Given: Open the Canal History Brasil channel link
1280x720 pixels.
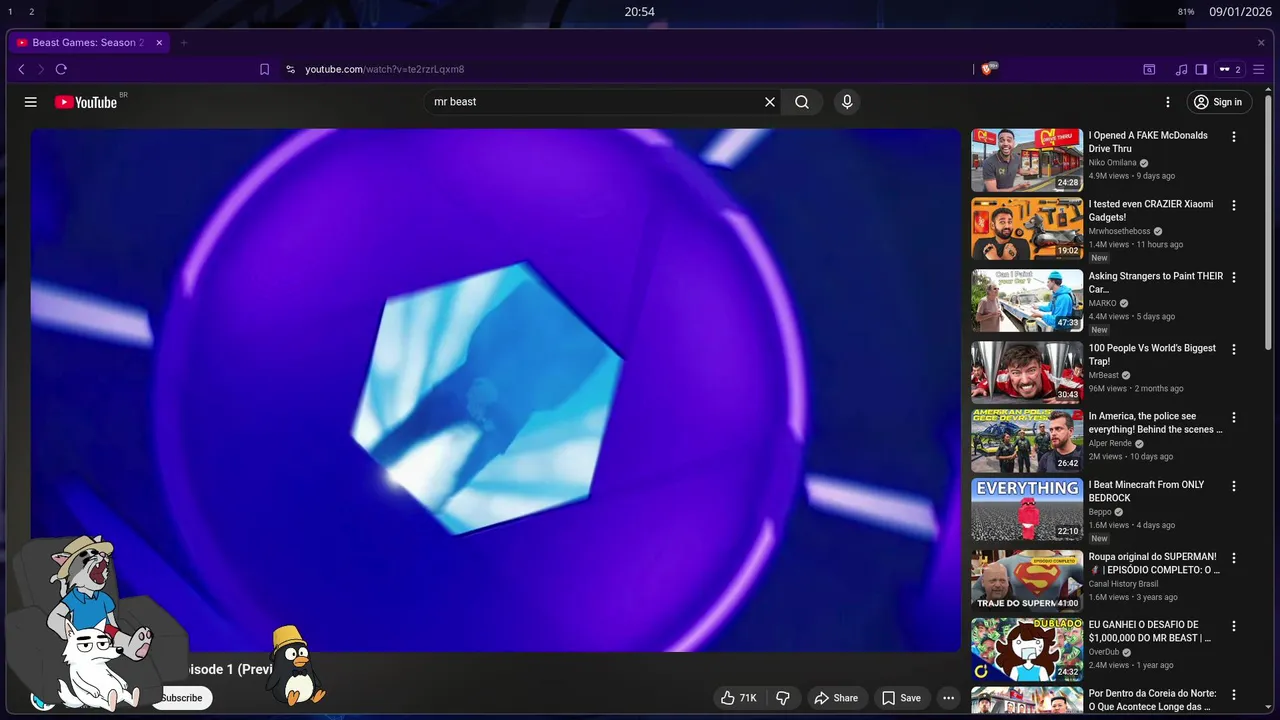Looking at the screenshot, I should pos(1124,584).
